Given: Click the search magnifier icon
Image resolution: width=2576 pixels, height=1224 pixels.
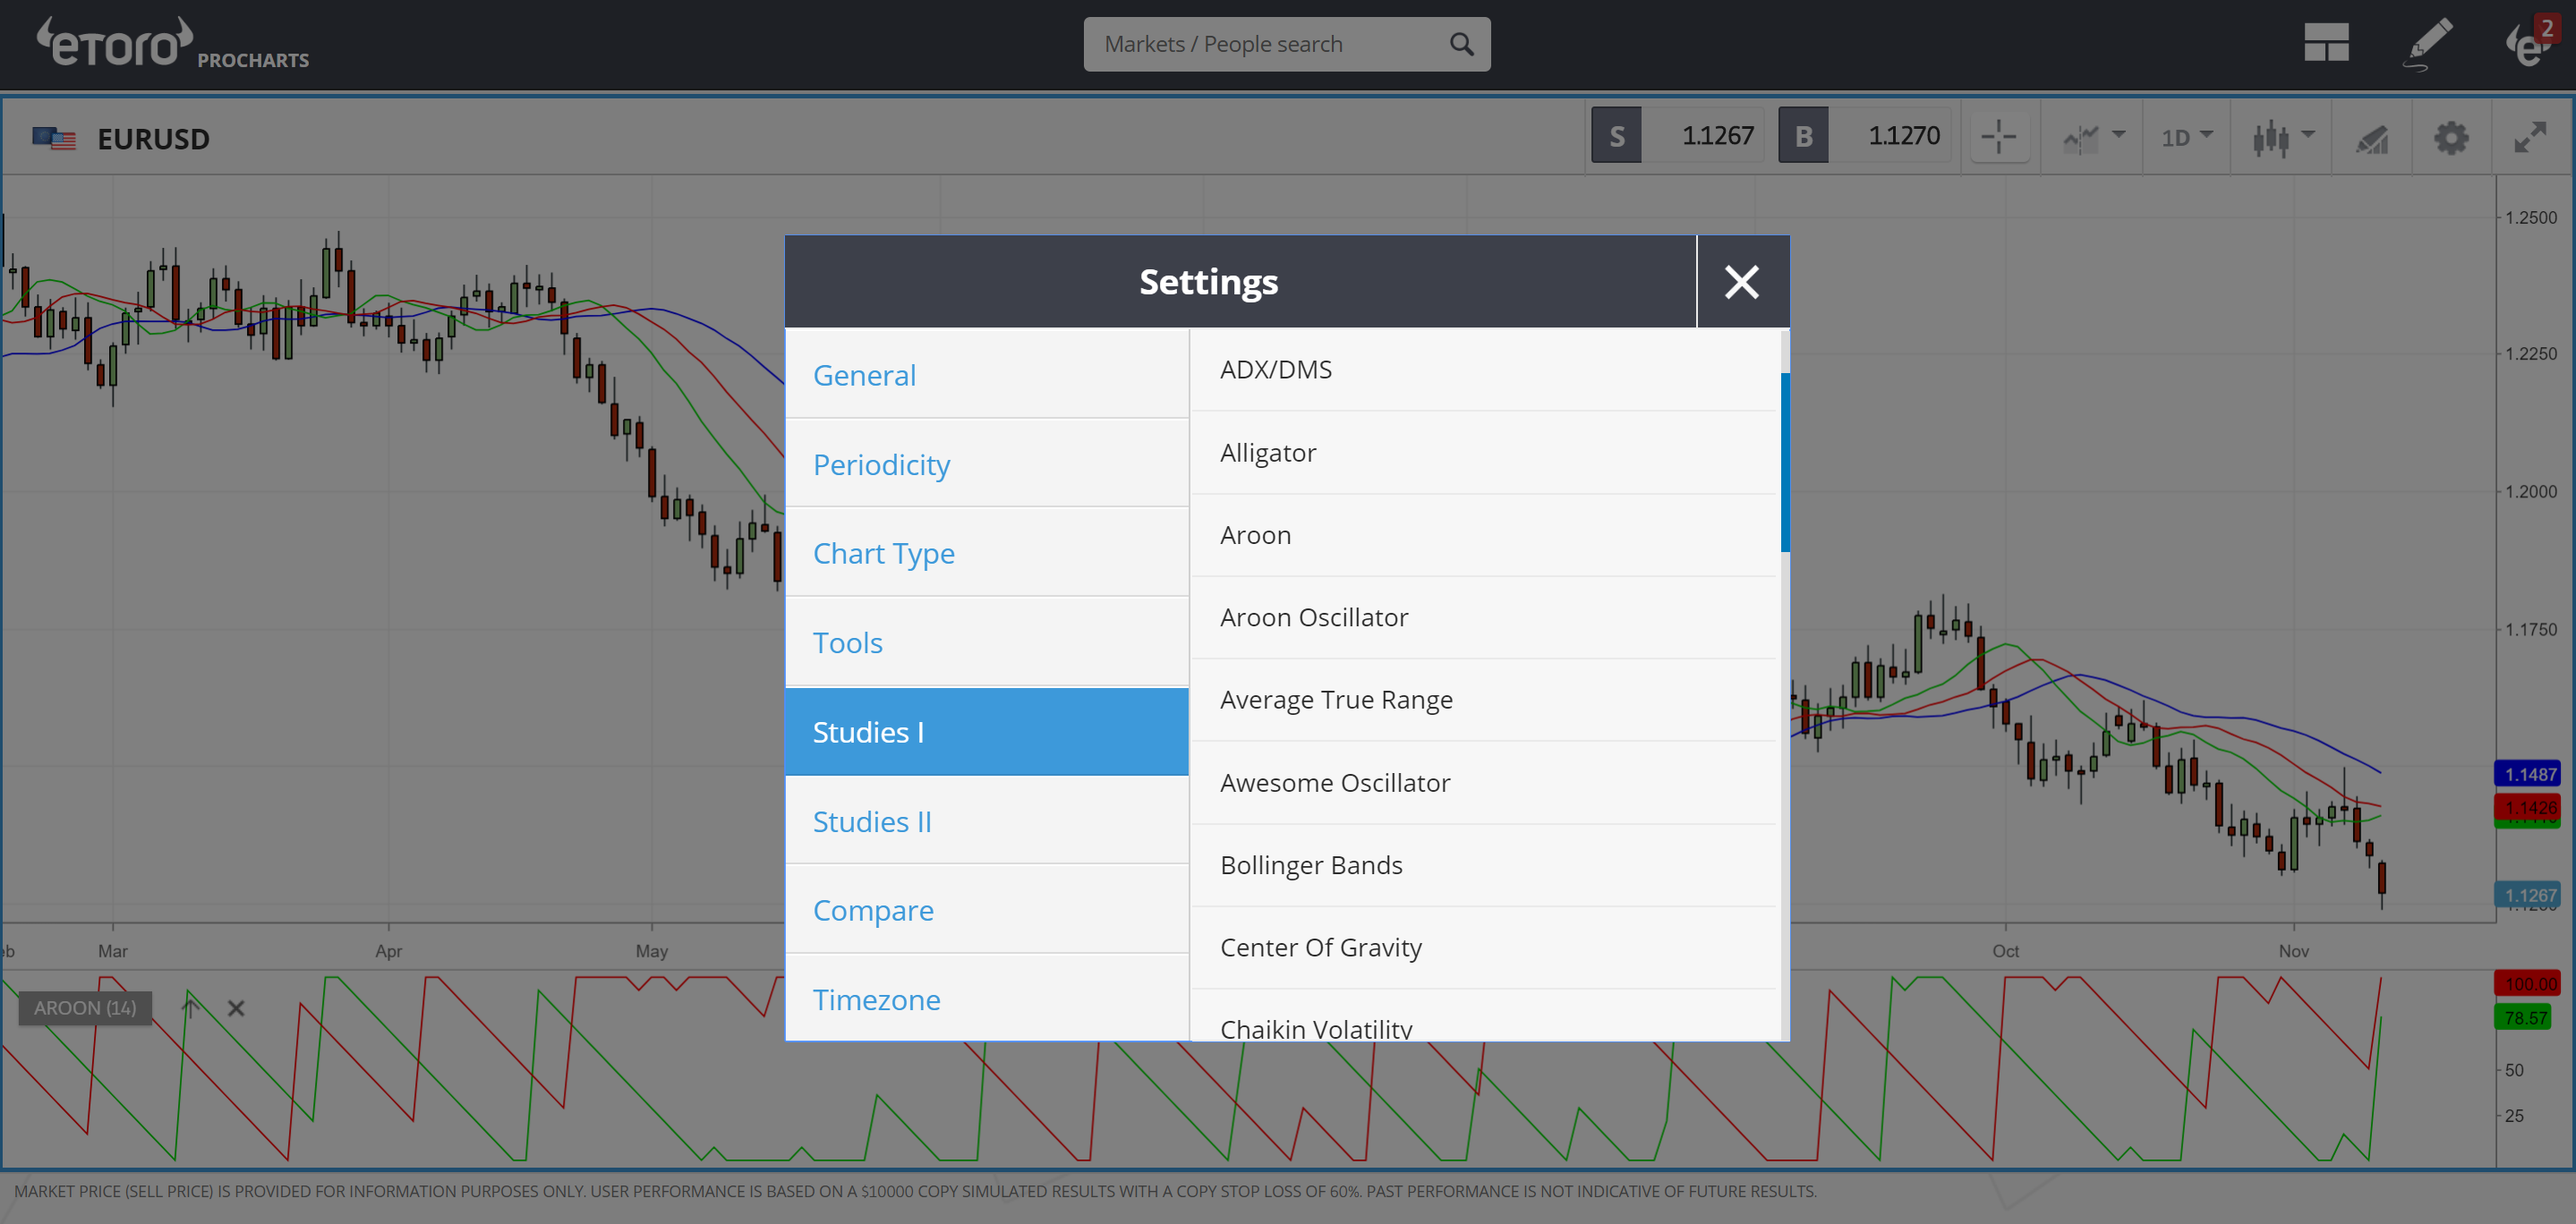Looking at the screenshot, I should (x=1461, y=44).
